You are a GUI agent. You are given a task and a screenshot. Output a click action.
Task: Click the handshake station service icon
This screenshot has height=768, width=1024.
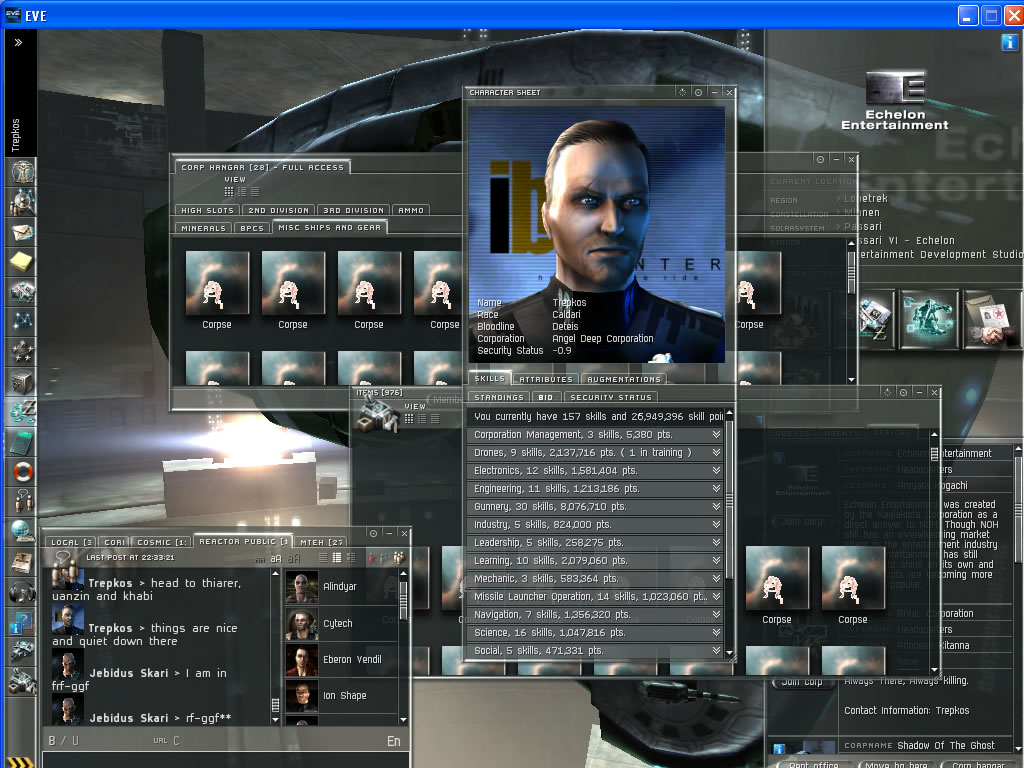point(991,319)
